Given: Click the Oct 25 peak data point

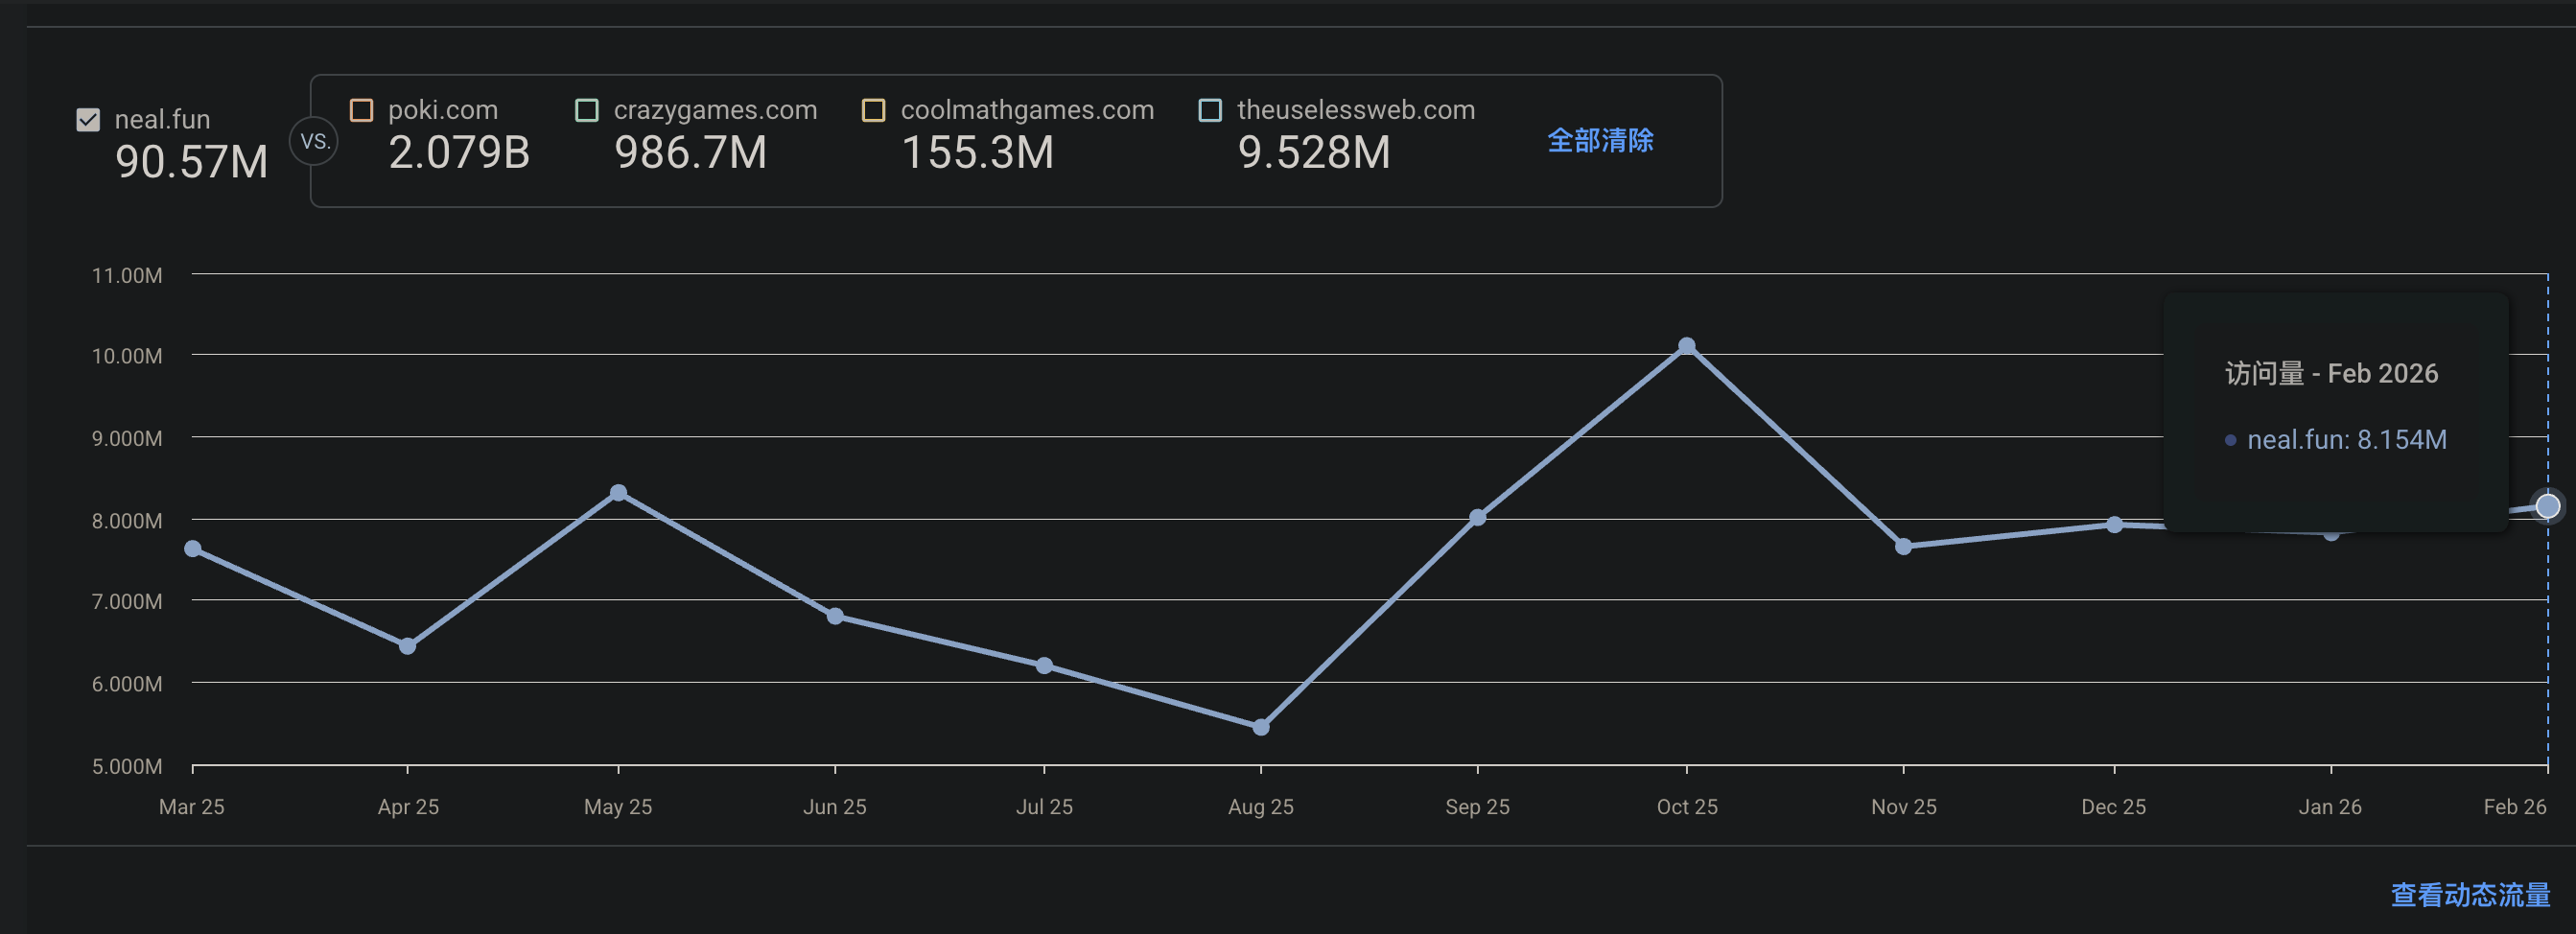Looking at the screenshot, I should click(x=1686, y=346).
